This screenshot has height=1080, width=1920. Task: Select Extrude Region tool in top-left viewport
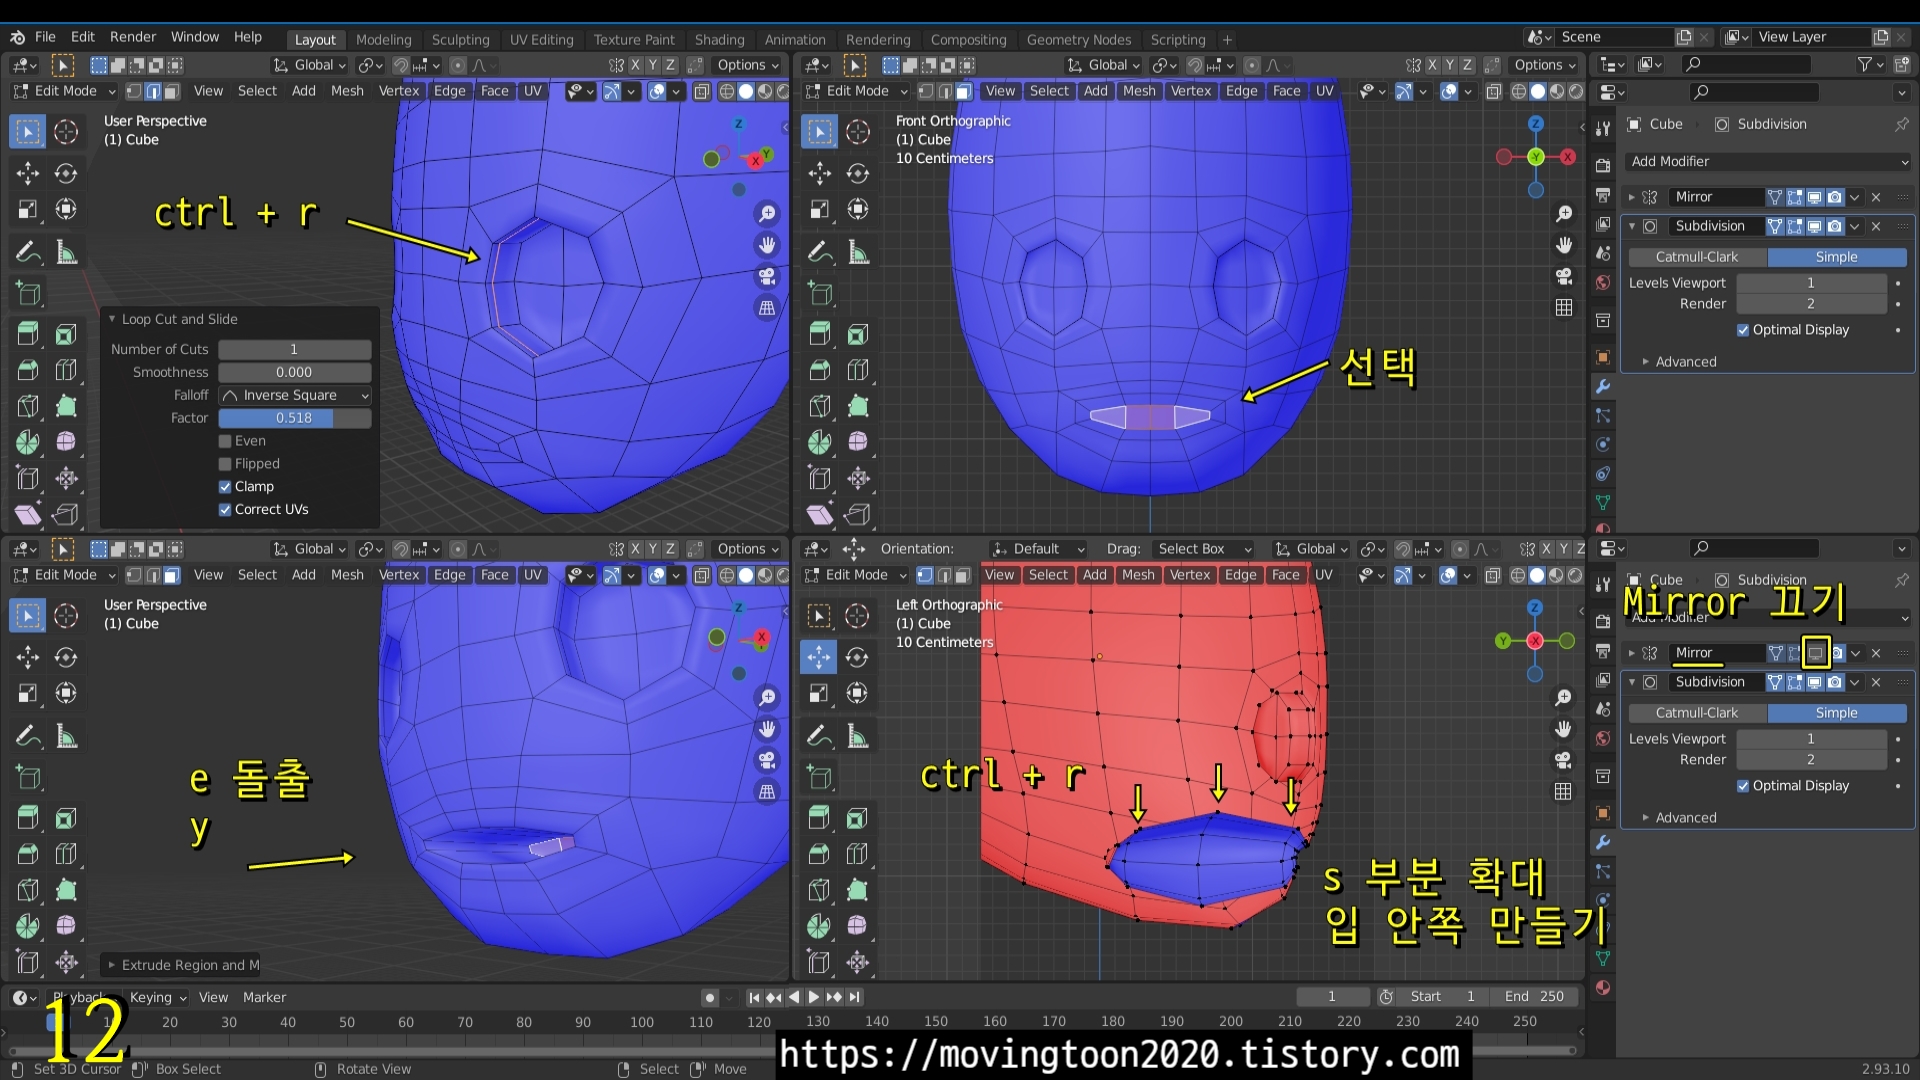point(28,334)
